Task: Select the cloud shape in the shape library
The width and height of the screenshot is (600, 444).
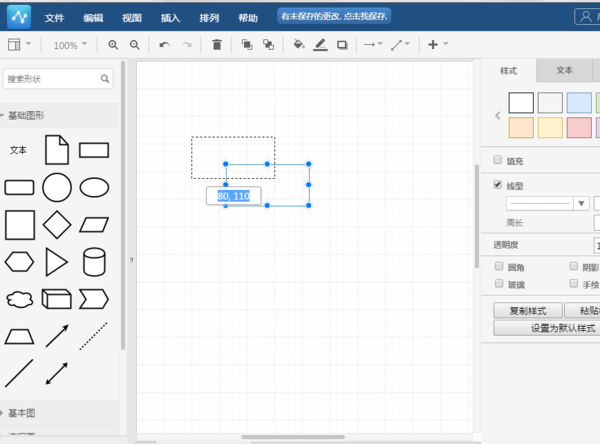Action: tap(19, 299)
